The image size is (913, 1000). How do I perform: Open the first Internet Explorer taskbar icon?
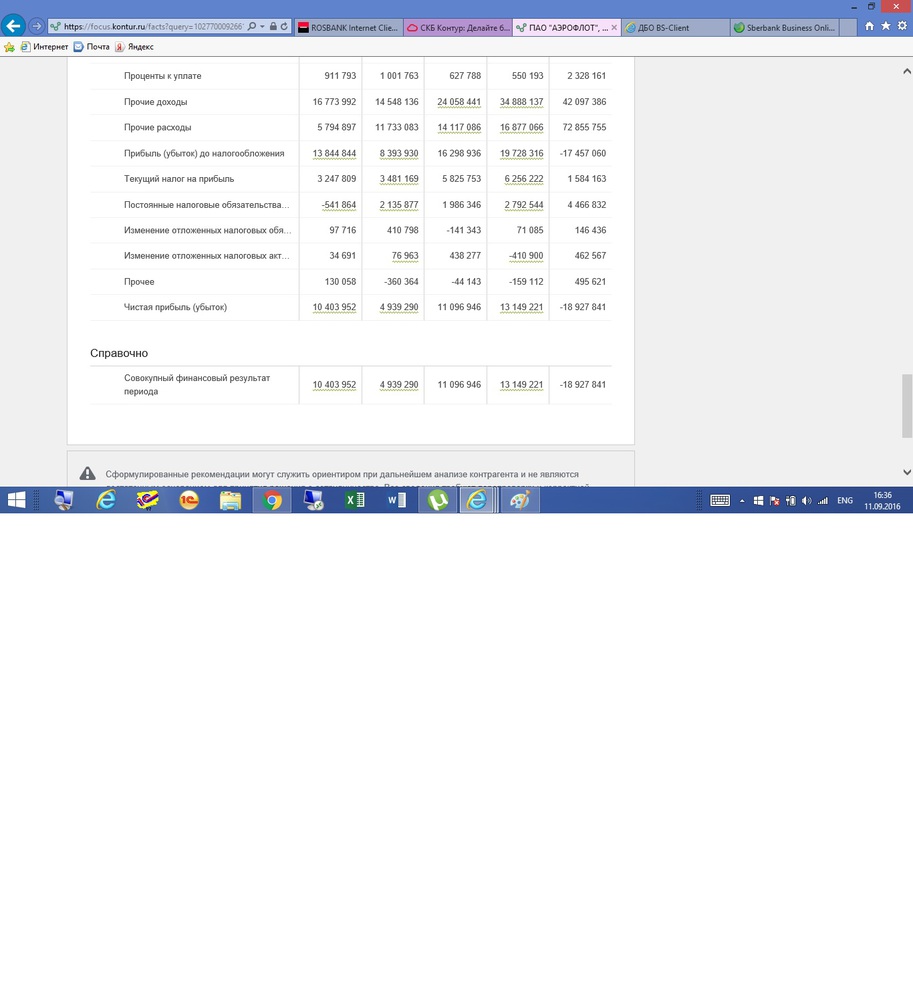(105, 501)
